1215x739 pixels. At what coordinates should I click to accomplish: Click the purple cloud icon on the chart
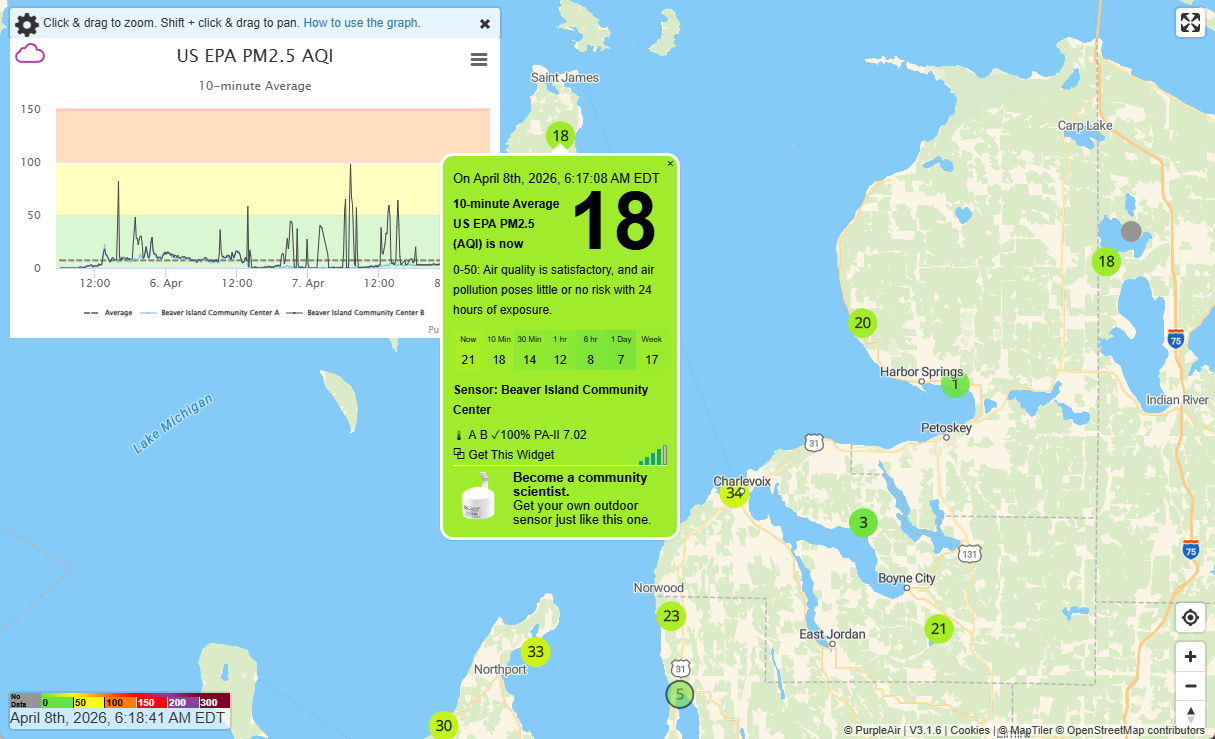[x=30, y=54]
